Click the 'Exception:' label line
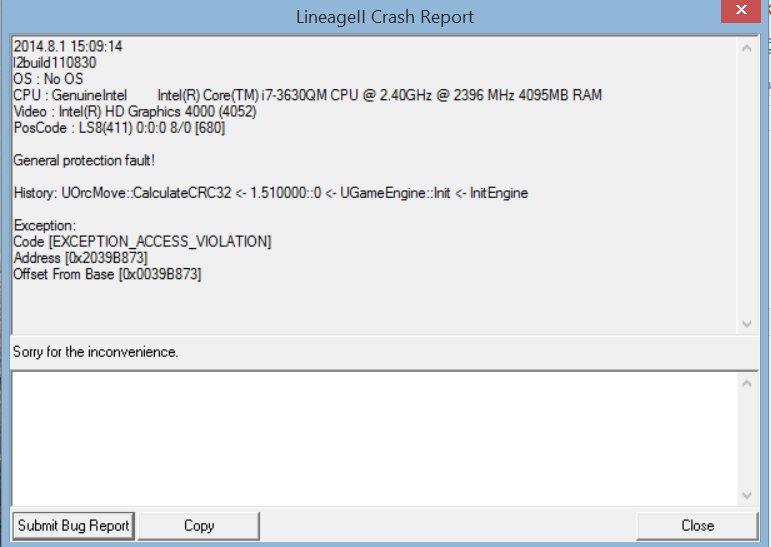This screenshot has width=771, height=547. (45, 225)
